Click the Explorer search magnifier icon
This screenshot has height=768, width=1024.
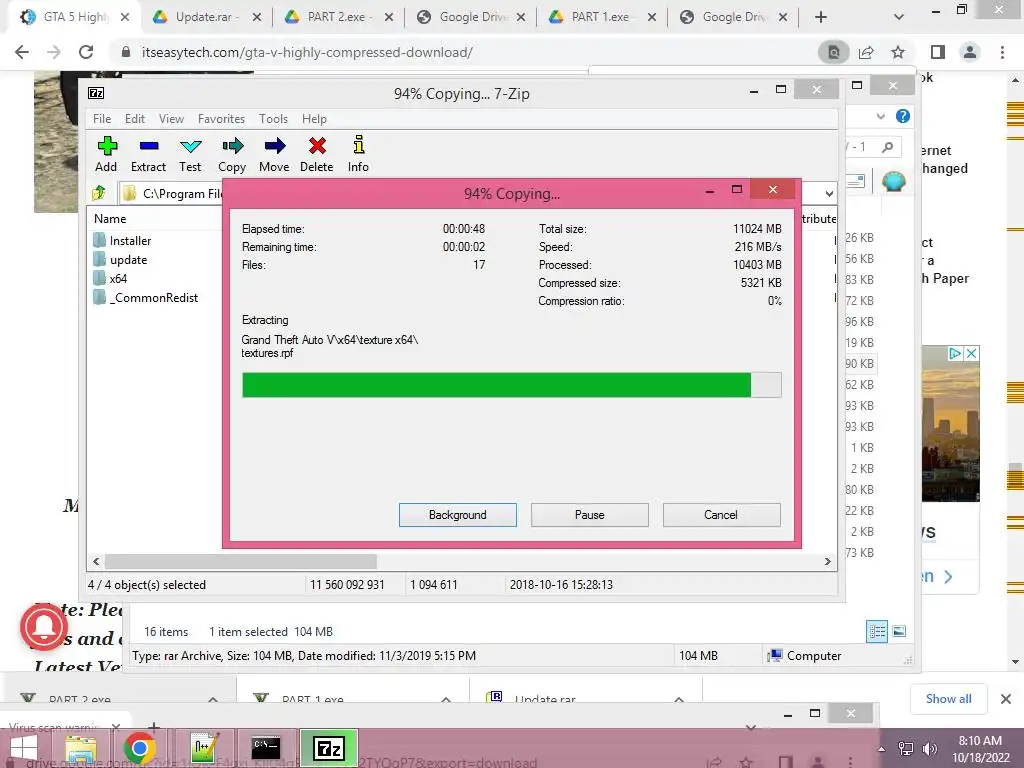(887, 147)
